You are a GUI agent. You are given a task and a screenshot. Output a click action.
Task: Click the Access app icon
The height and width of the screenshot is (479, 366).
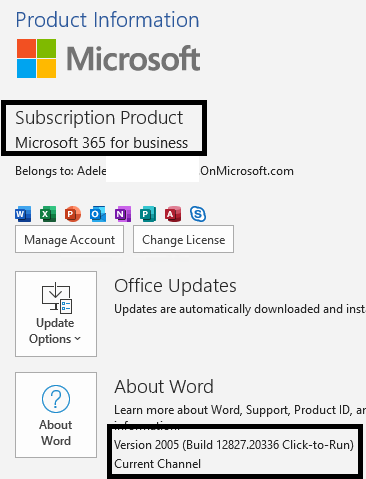[173, 214]
